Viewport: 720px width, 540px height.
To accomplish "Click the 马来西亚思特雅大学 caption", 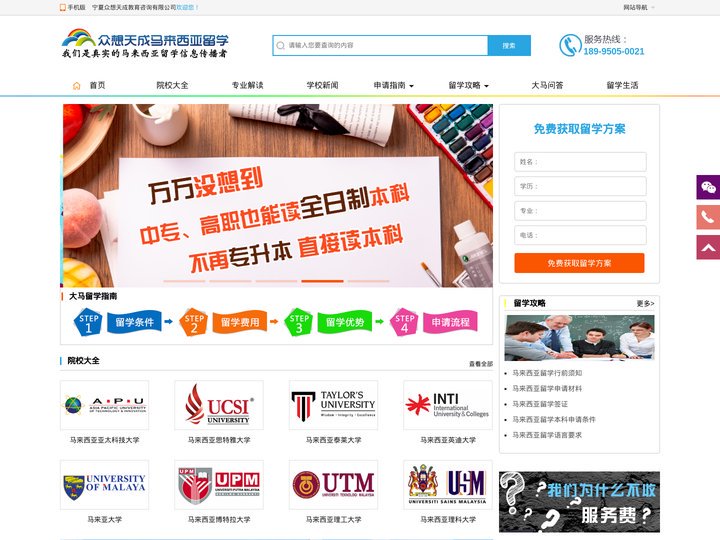I will [x=219, y=440].
